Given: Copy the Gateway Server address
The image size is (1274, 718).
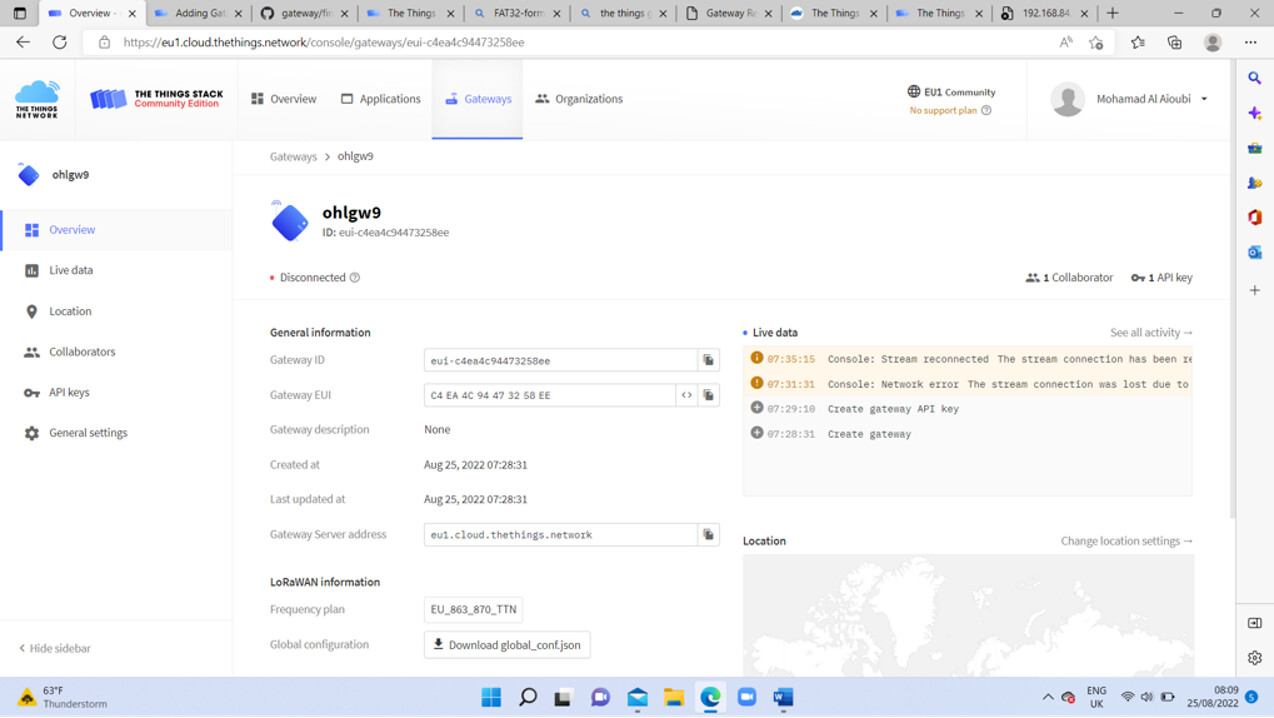Looking at the screenshot, I should (708, 535).
